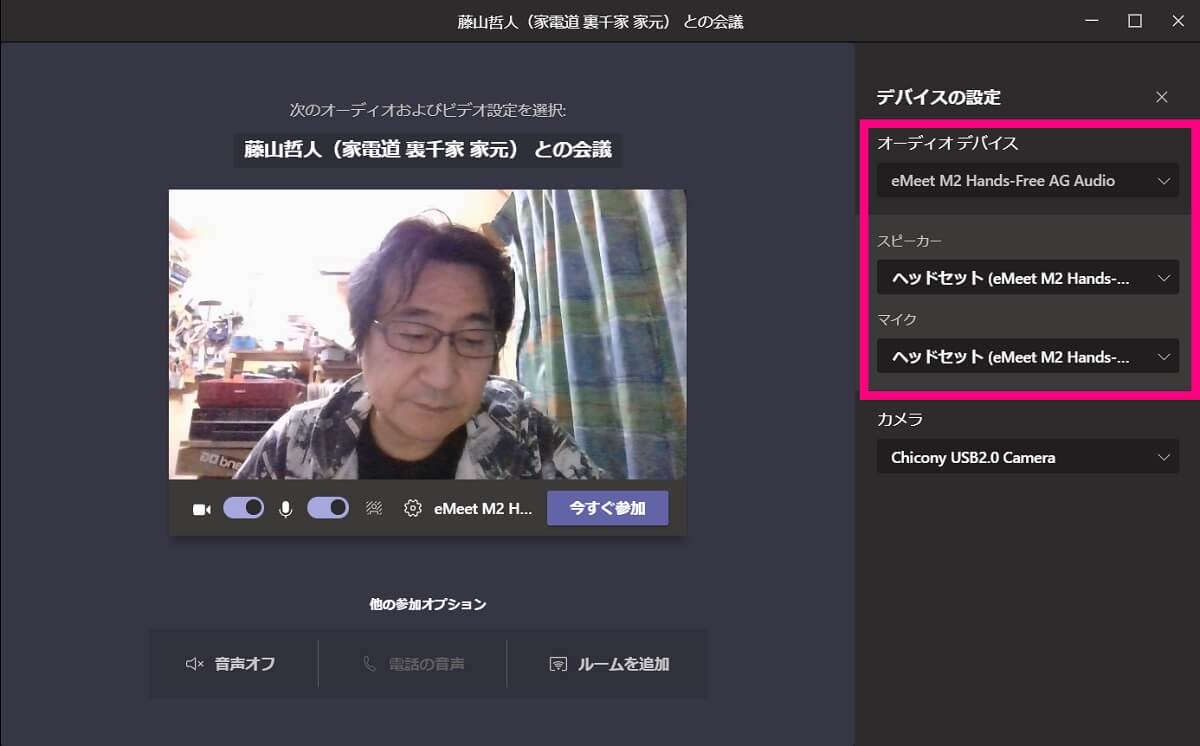The width and height of the screenshot is (1200, 746).
Task: Click the phone icon for 電話の音声
Action: click(x=370, y=664)
